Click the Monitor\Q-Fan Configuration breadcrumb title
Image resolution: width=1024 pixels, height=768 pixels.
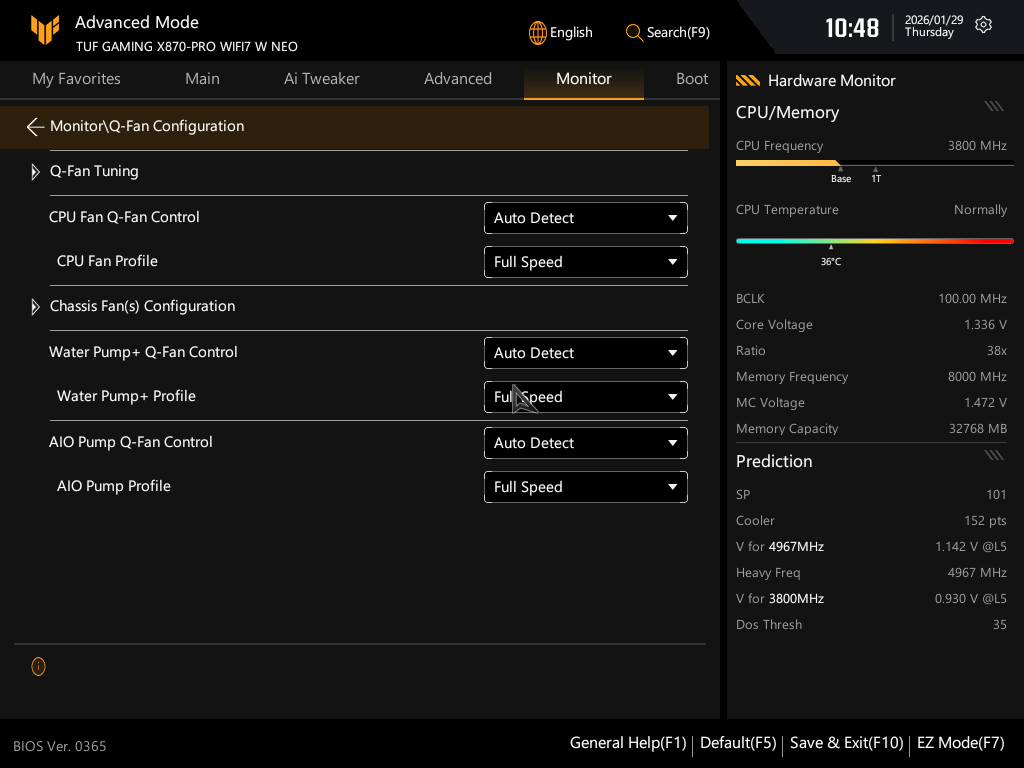tap(147, 127)
